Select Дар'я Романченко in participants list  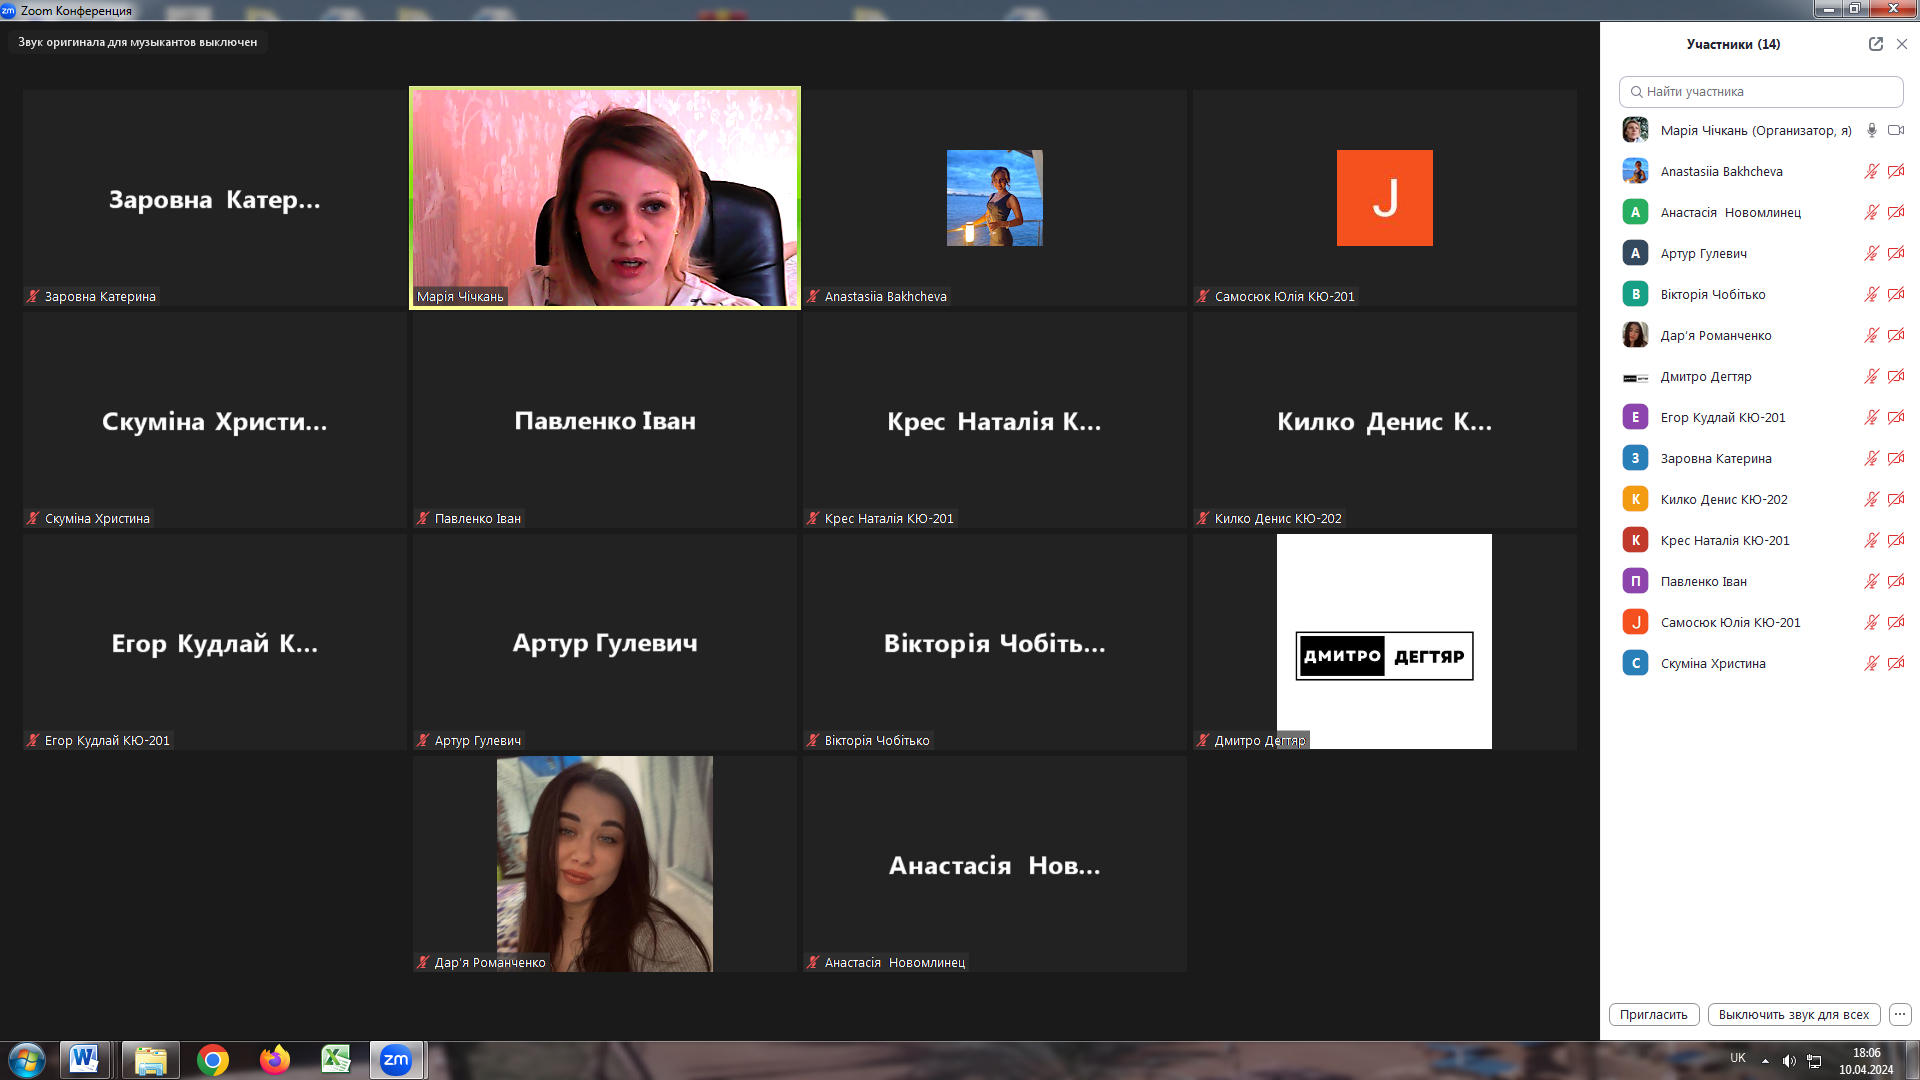pos(1716,335)
